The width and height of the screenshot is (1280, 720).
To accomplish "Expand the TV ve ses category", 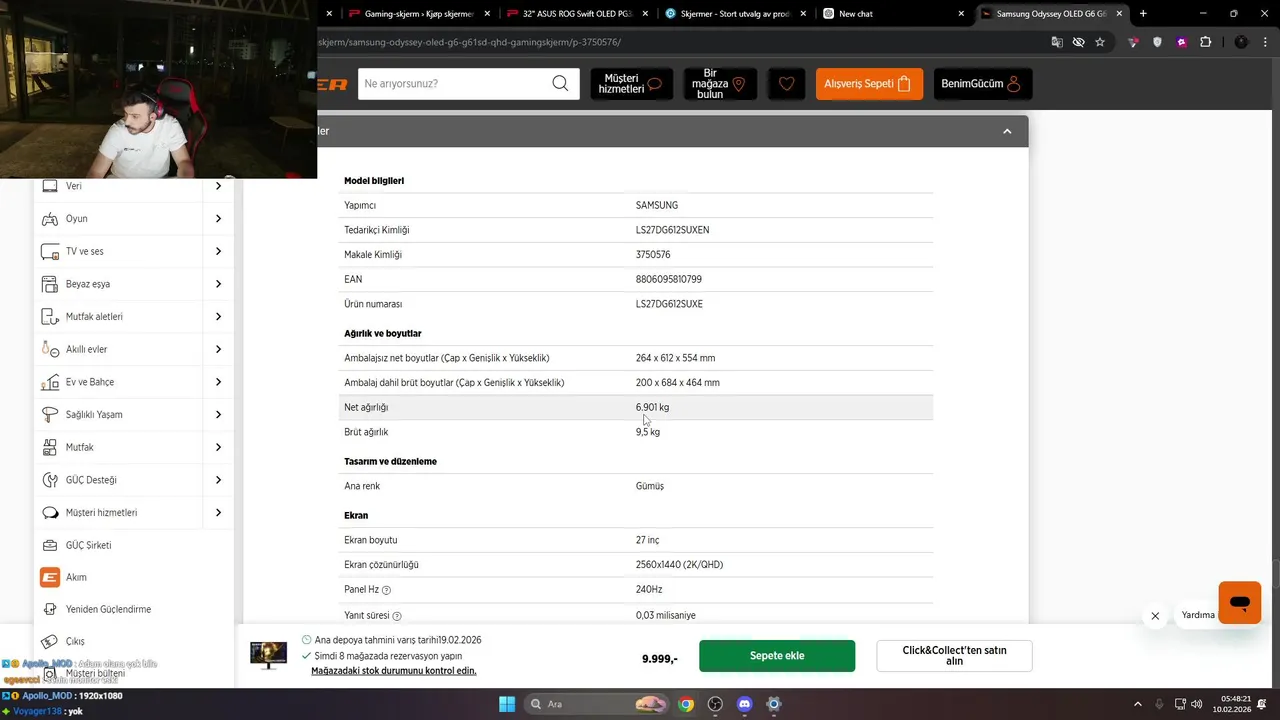I will (x=218, y=251).
